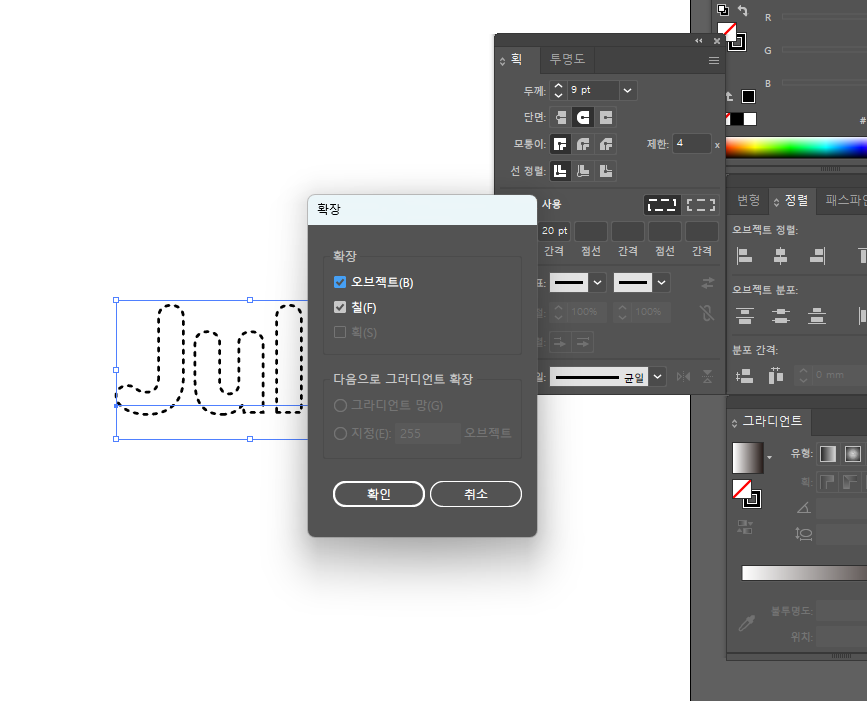The width and height of the screenshot is (867, 701).
Task: Select linear gradient type icon
Action: pos(828,454)
